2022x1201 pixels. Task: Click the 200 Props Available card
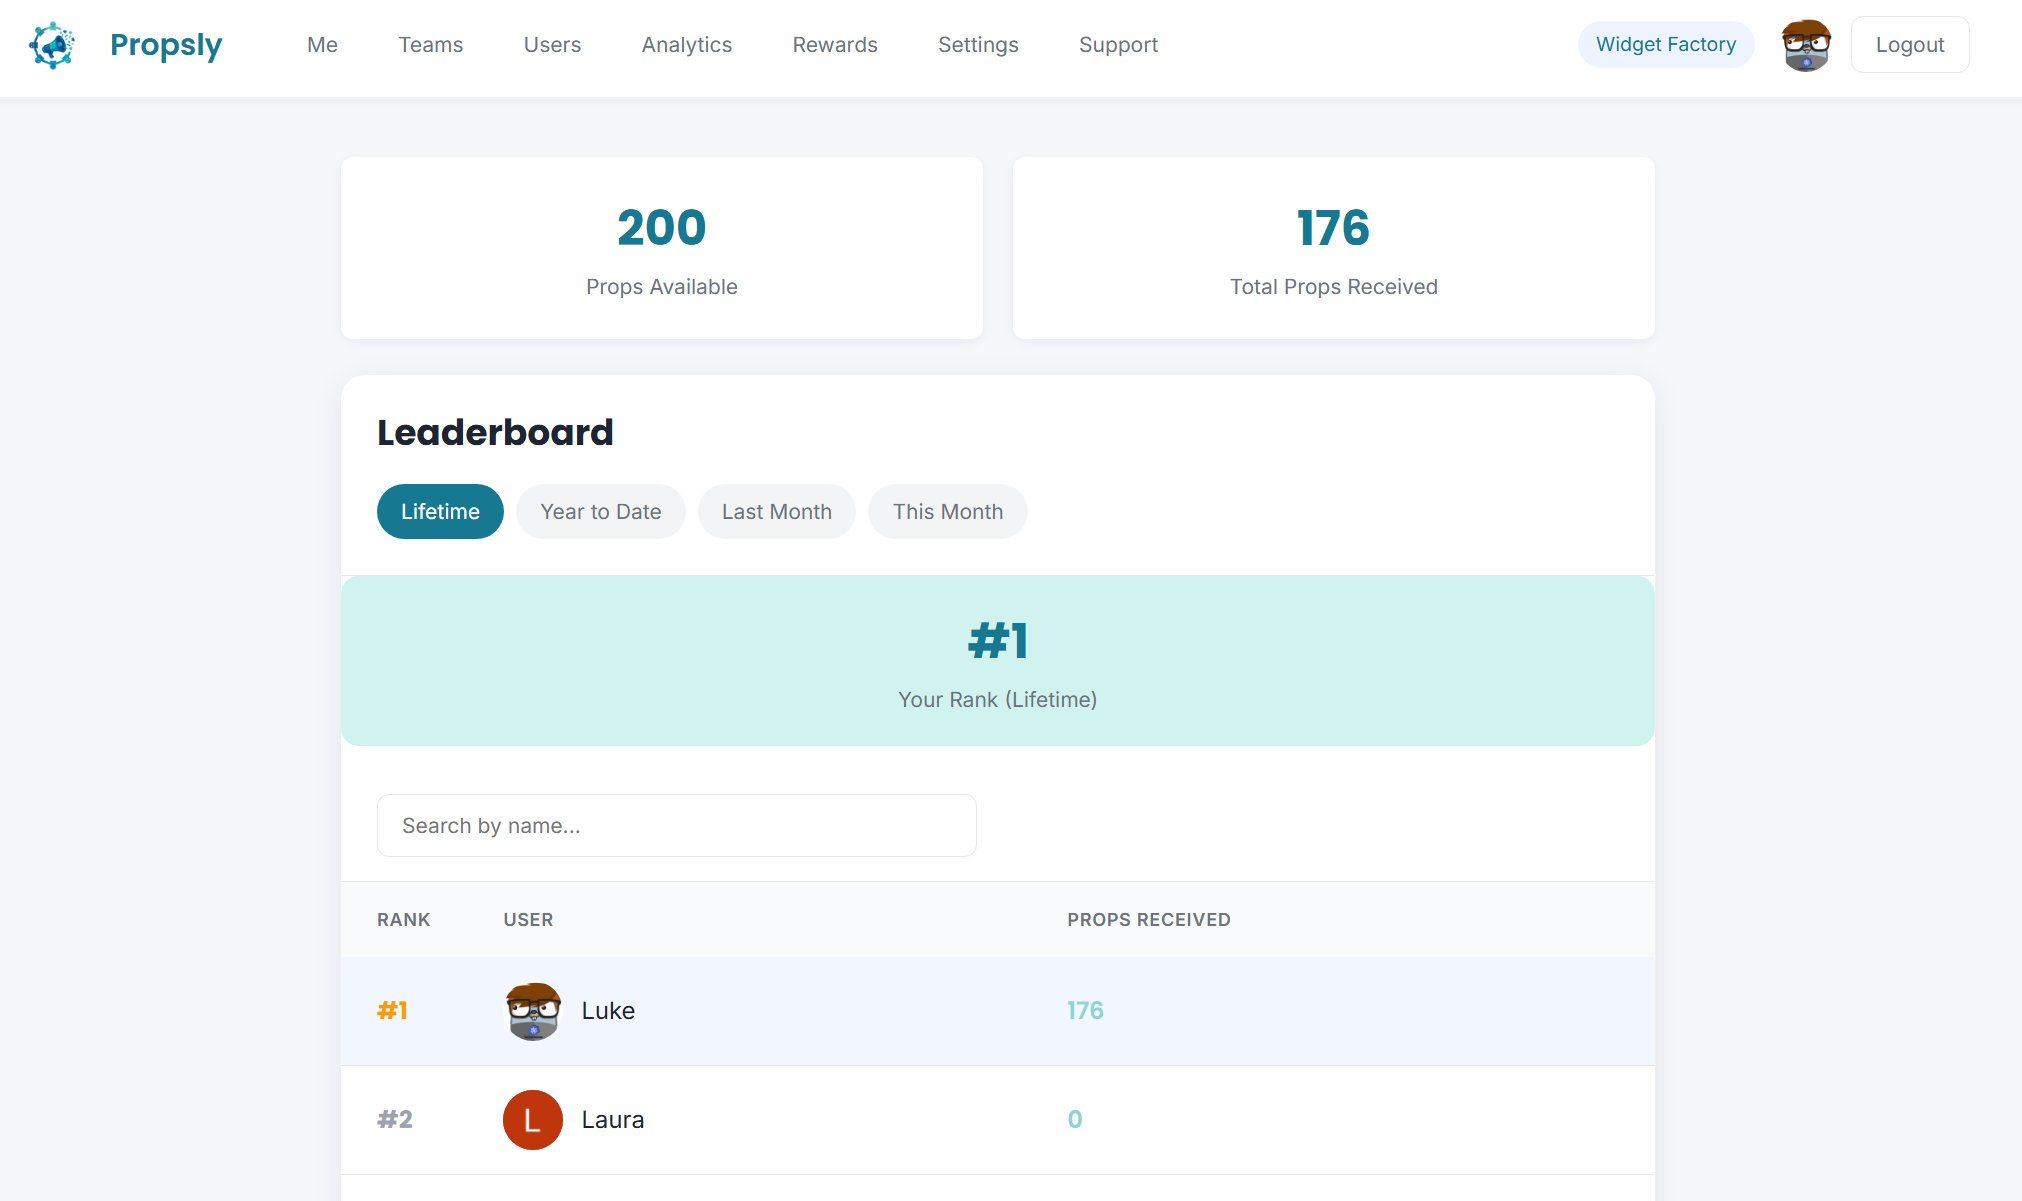(x=661, y=247)
